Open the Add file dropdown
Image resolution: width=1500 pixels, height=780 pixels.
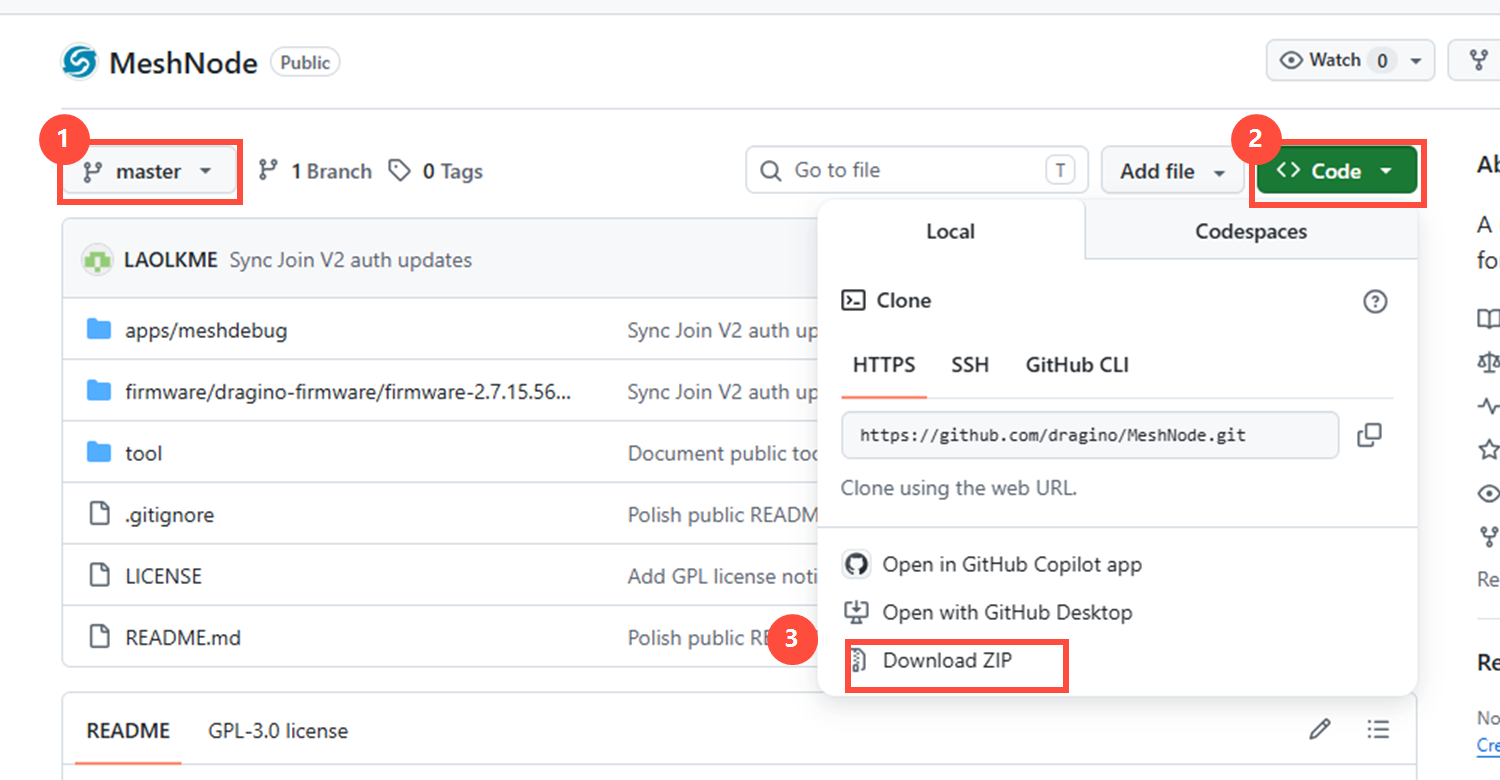click(1172, 172)
